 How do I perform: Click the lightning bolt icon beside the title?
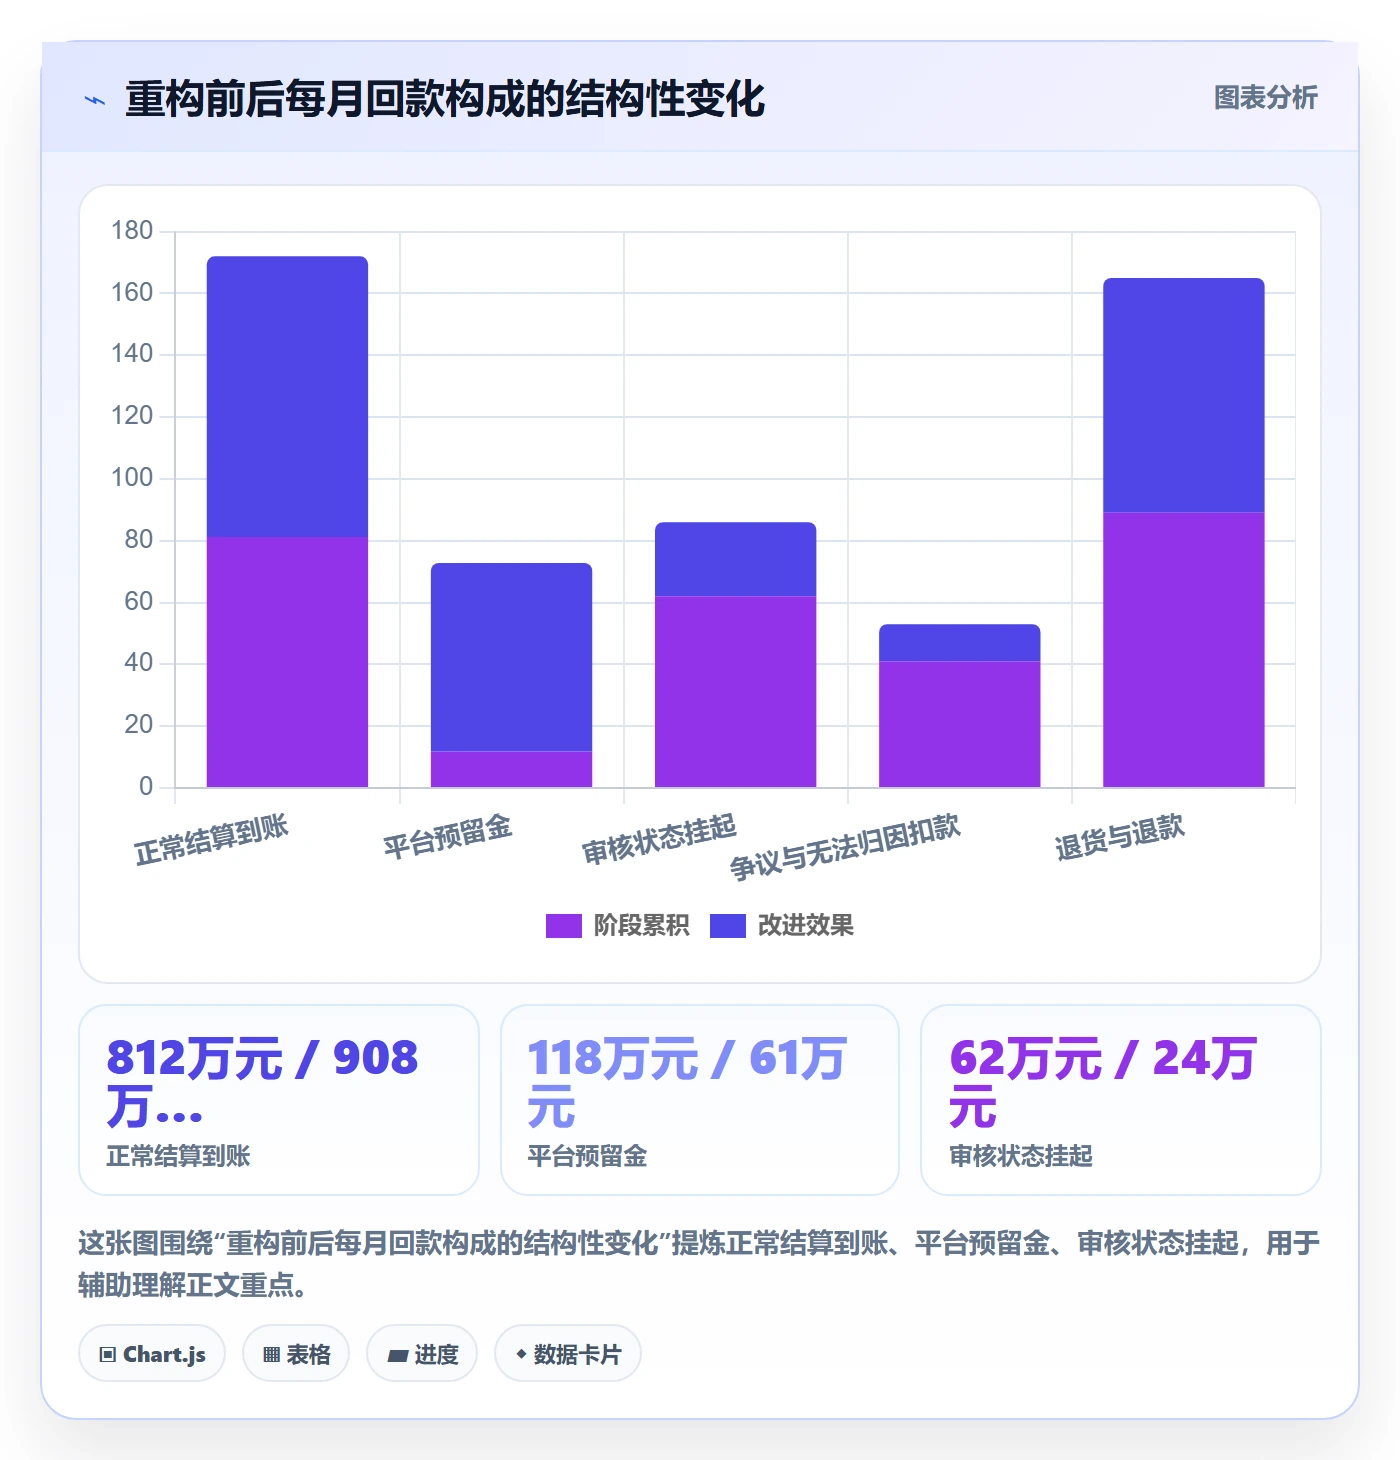coord(95,100)
